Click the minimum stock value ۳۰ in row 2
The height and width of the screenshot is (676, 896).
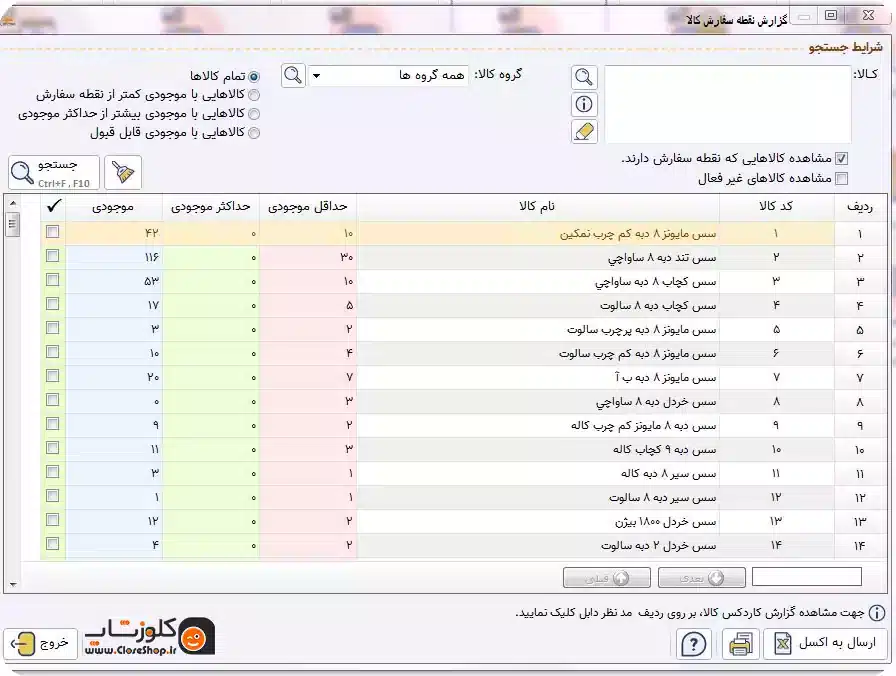click(x=347, y=258)
